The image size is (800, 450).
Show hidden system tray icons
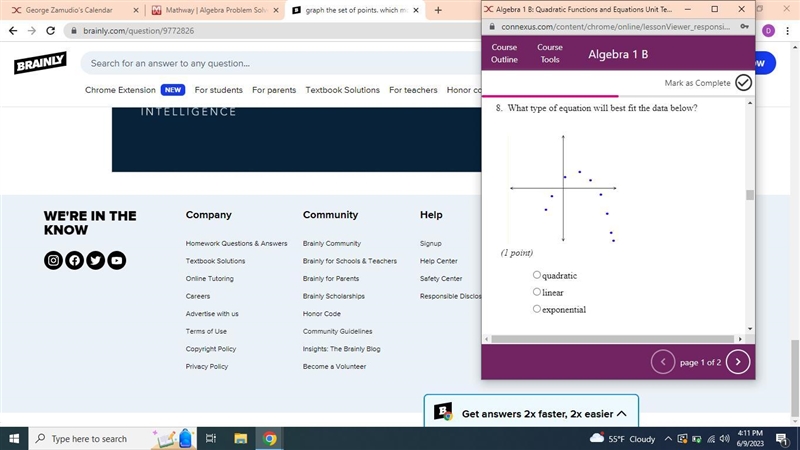coord(668,439)
